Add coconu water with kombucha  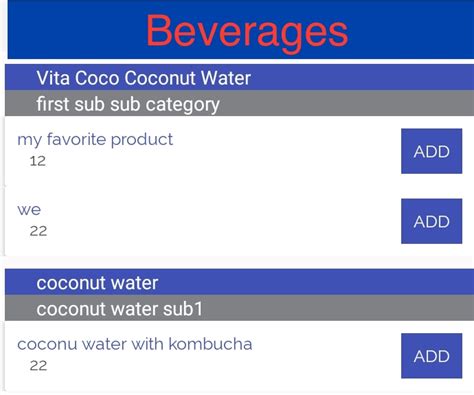click(431, 356)
